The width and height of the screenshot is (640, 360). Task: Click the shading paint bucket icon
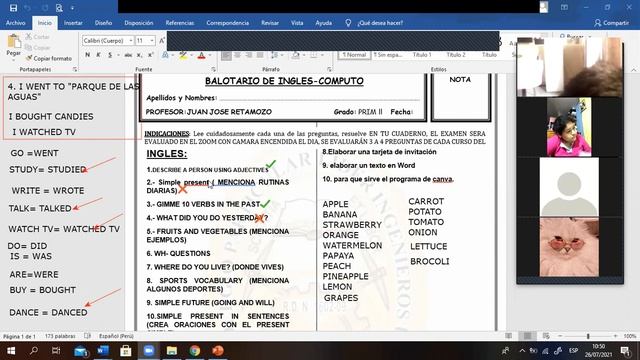[x=296, y=55]
